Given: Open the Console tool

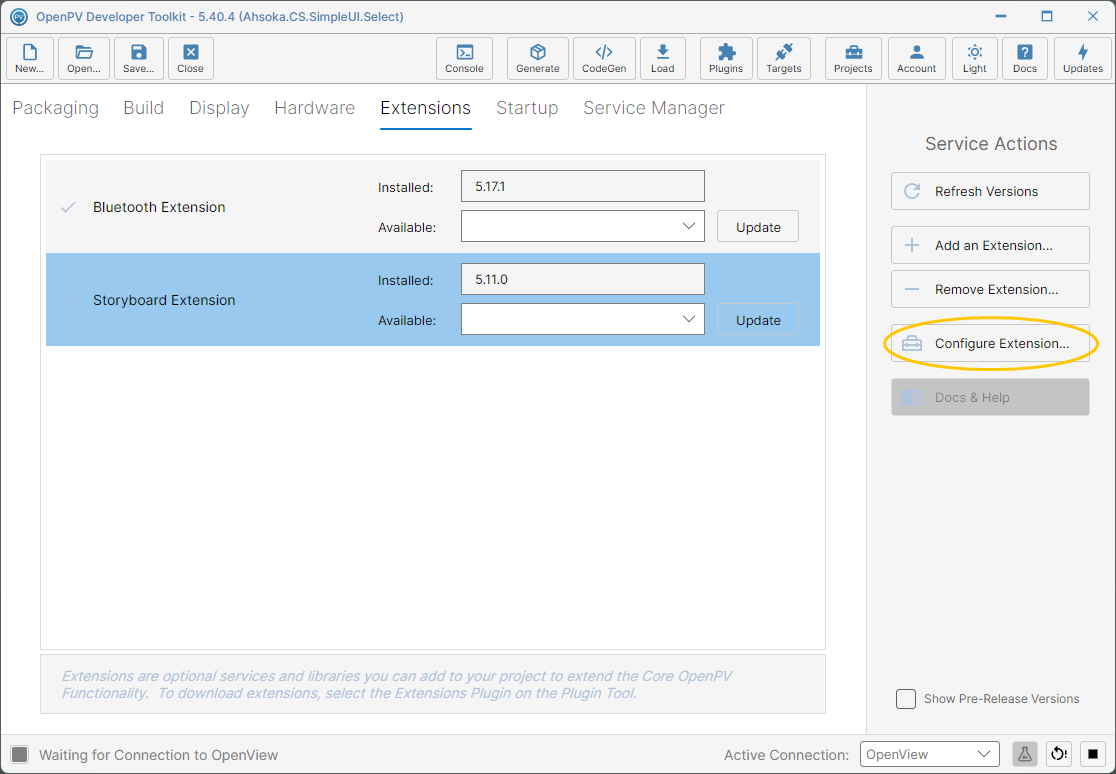Looking at the screenshot, I should click(464, 58).
